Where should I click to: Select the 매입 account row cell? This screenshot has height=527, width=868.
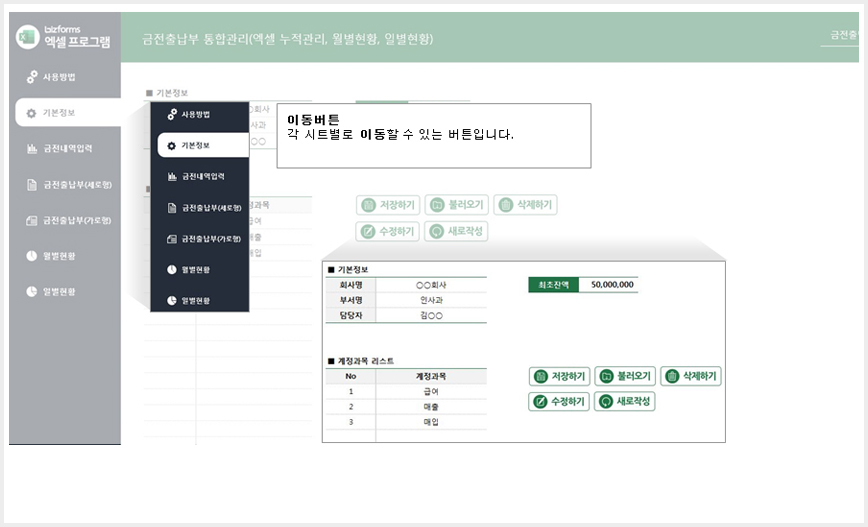tap(431, 422)
